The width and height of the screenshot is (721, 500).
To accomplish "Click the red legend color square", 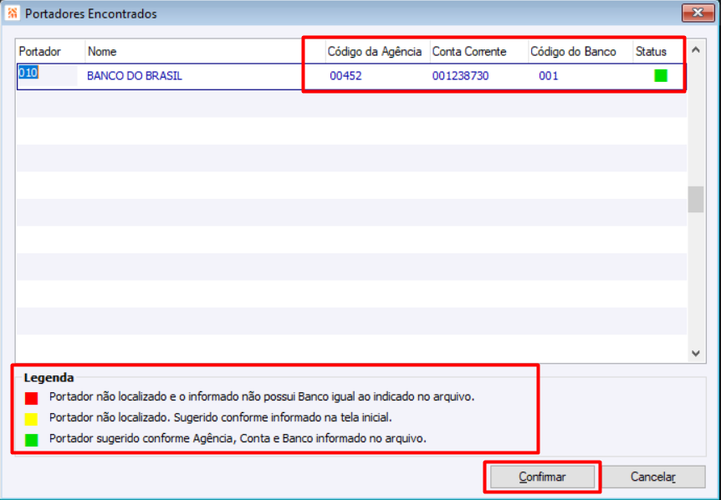I will tap(31, 398).
